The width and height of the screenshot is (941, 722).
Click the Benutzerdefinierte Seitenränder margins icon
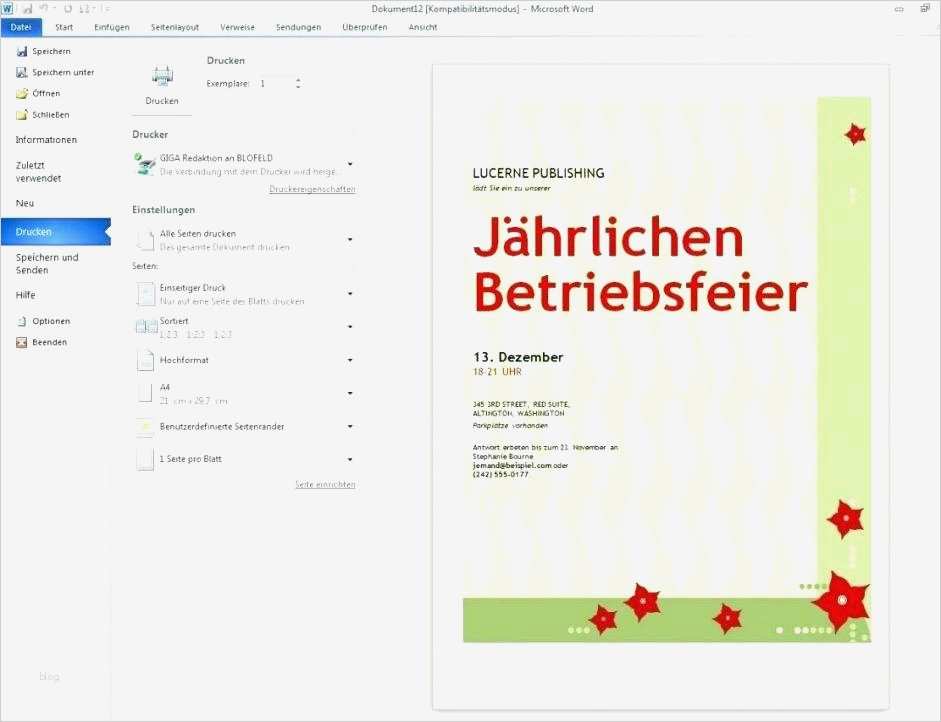(x=143, y=426)
